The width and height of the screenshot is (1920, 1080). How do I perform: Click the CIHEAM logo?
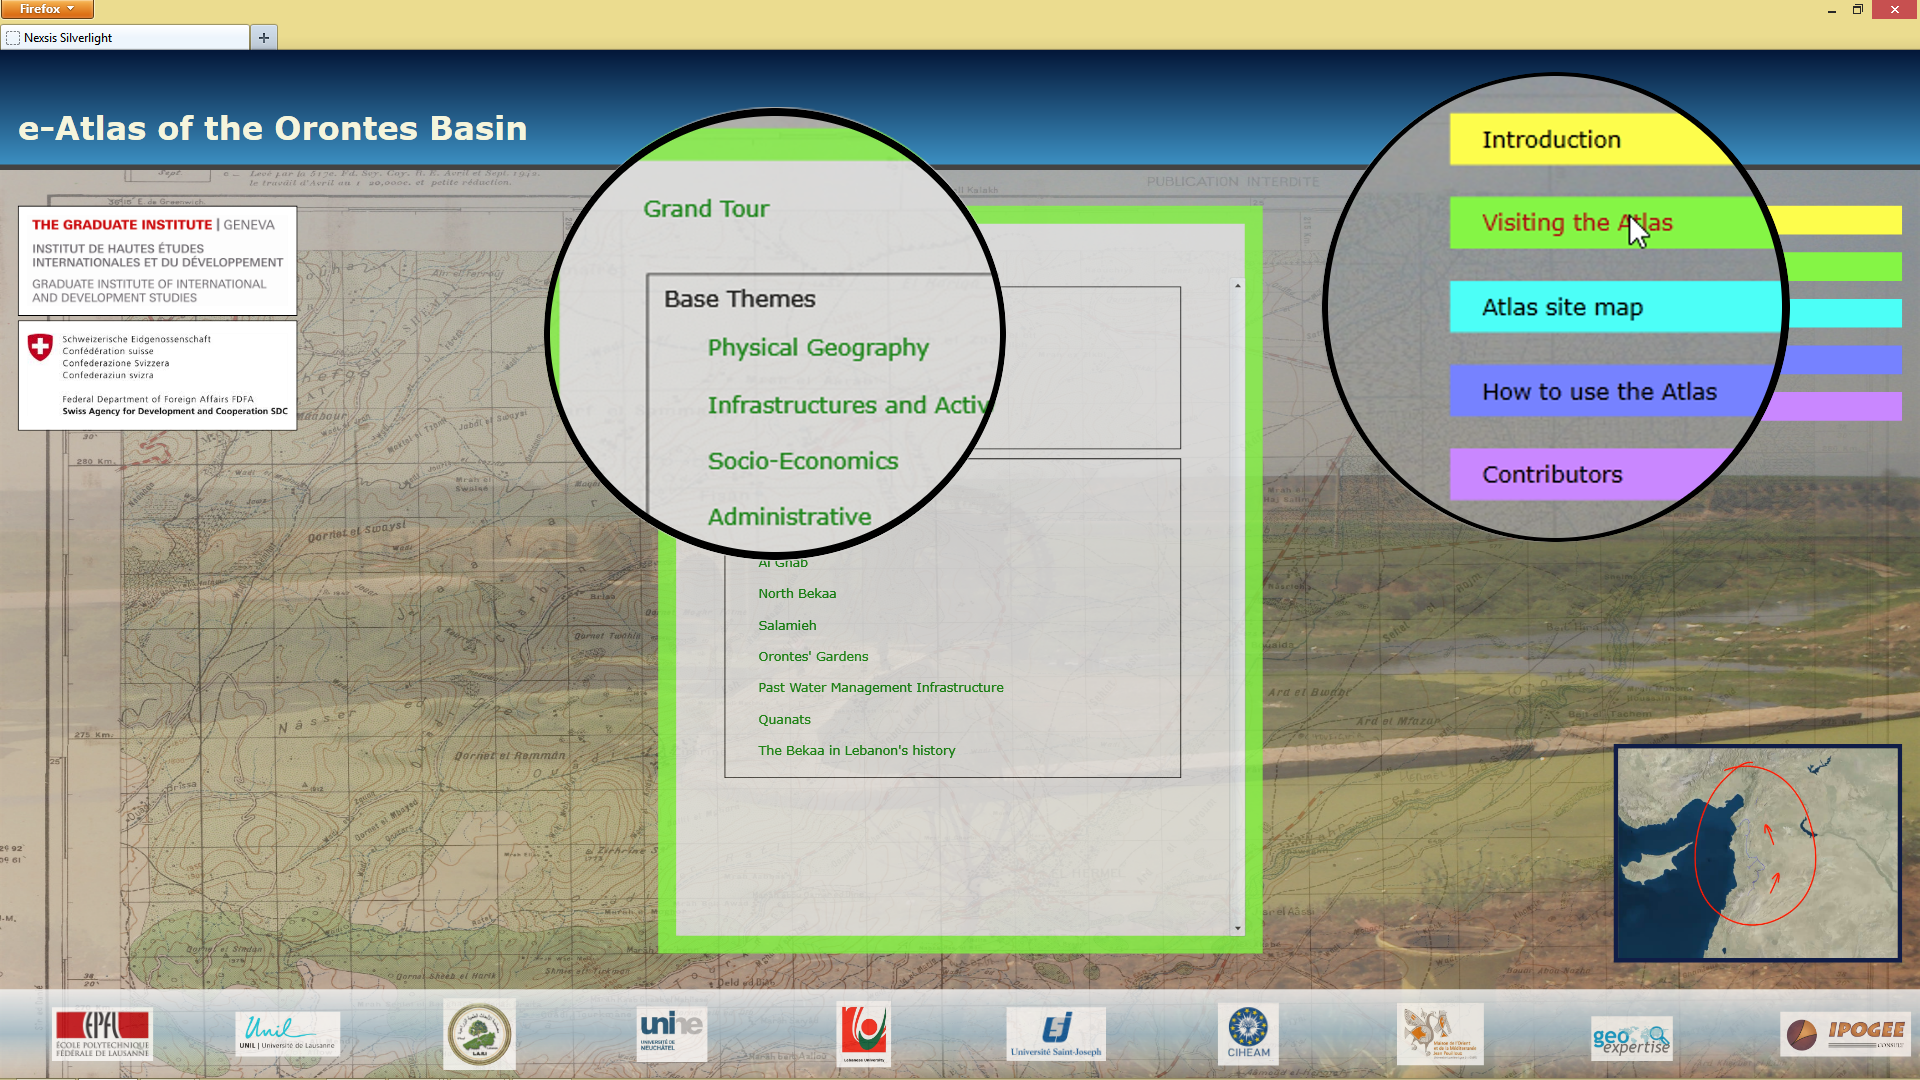coord(1248,1034)
